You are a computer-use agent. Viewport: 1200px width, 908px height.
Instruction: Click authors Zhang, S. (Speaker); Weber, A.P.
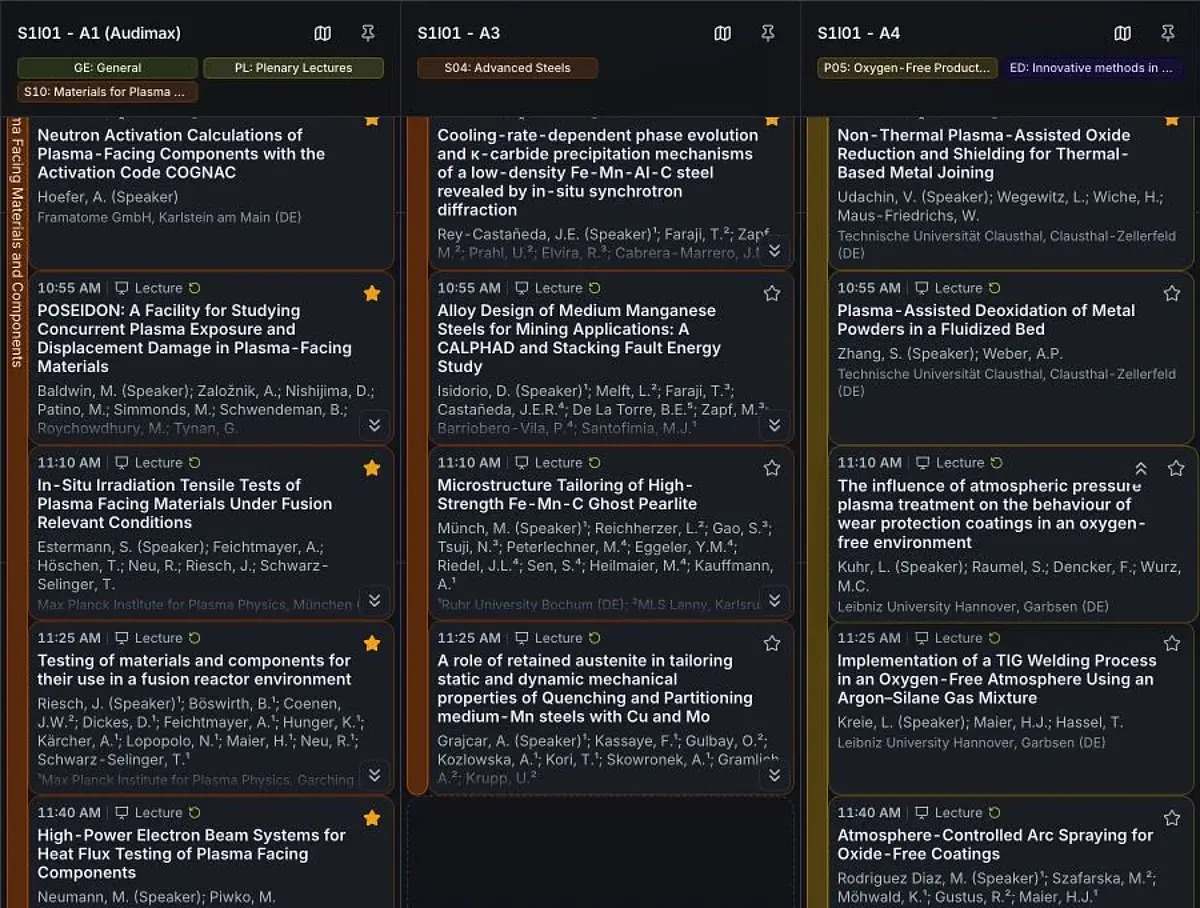tap(950, 353)
